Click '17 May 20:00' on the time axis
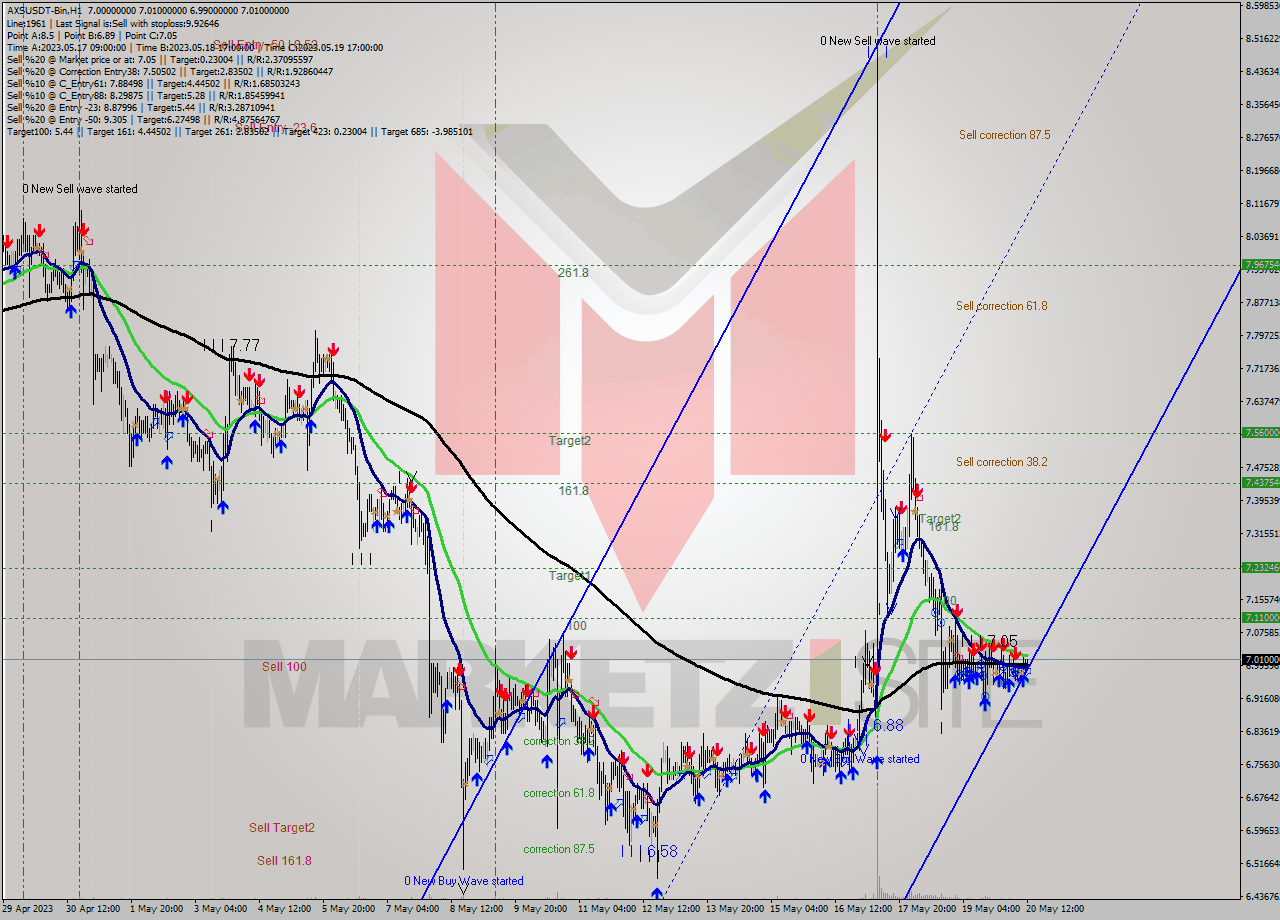Viewport: 1280px width, 920px height. point(926,909)
